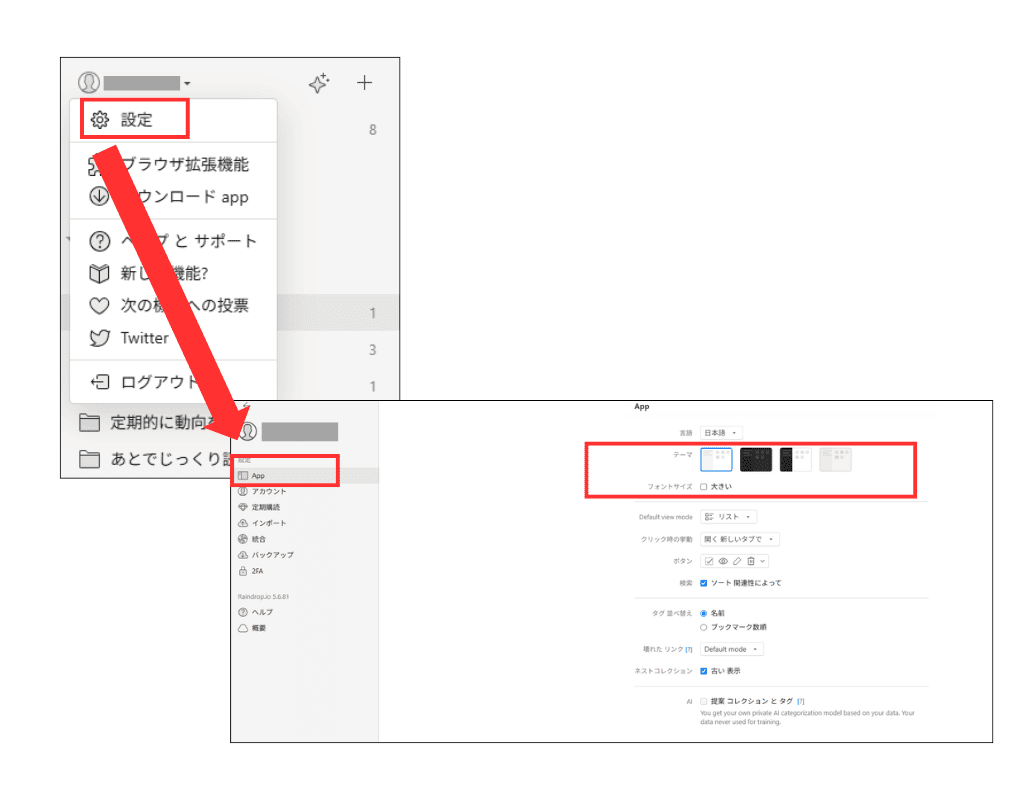Viewport: 1024px width, 800px height.
Task: Click the Twitter bird icon
Action: (99, 338)
